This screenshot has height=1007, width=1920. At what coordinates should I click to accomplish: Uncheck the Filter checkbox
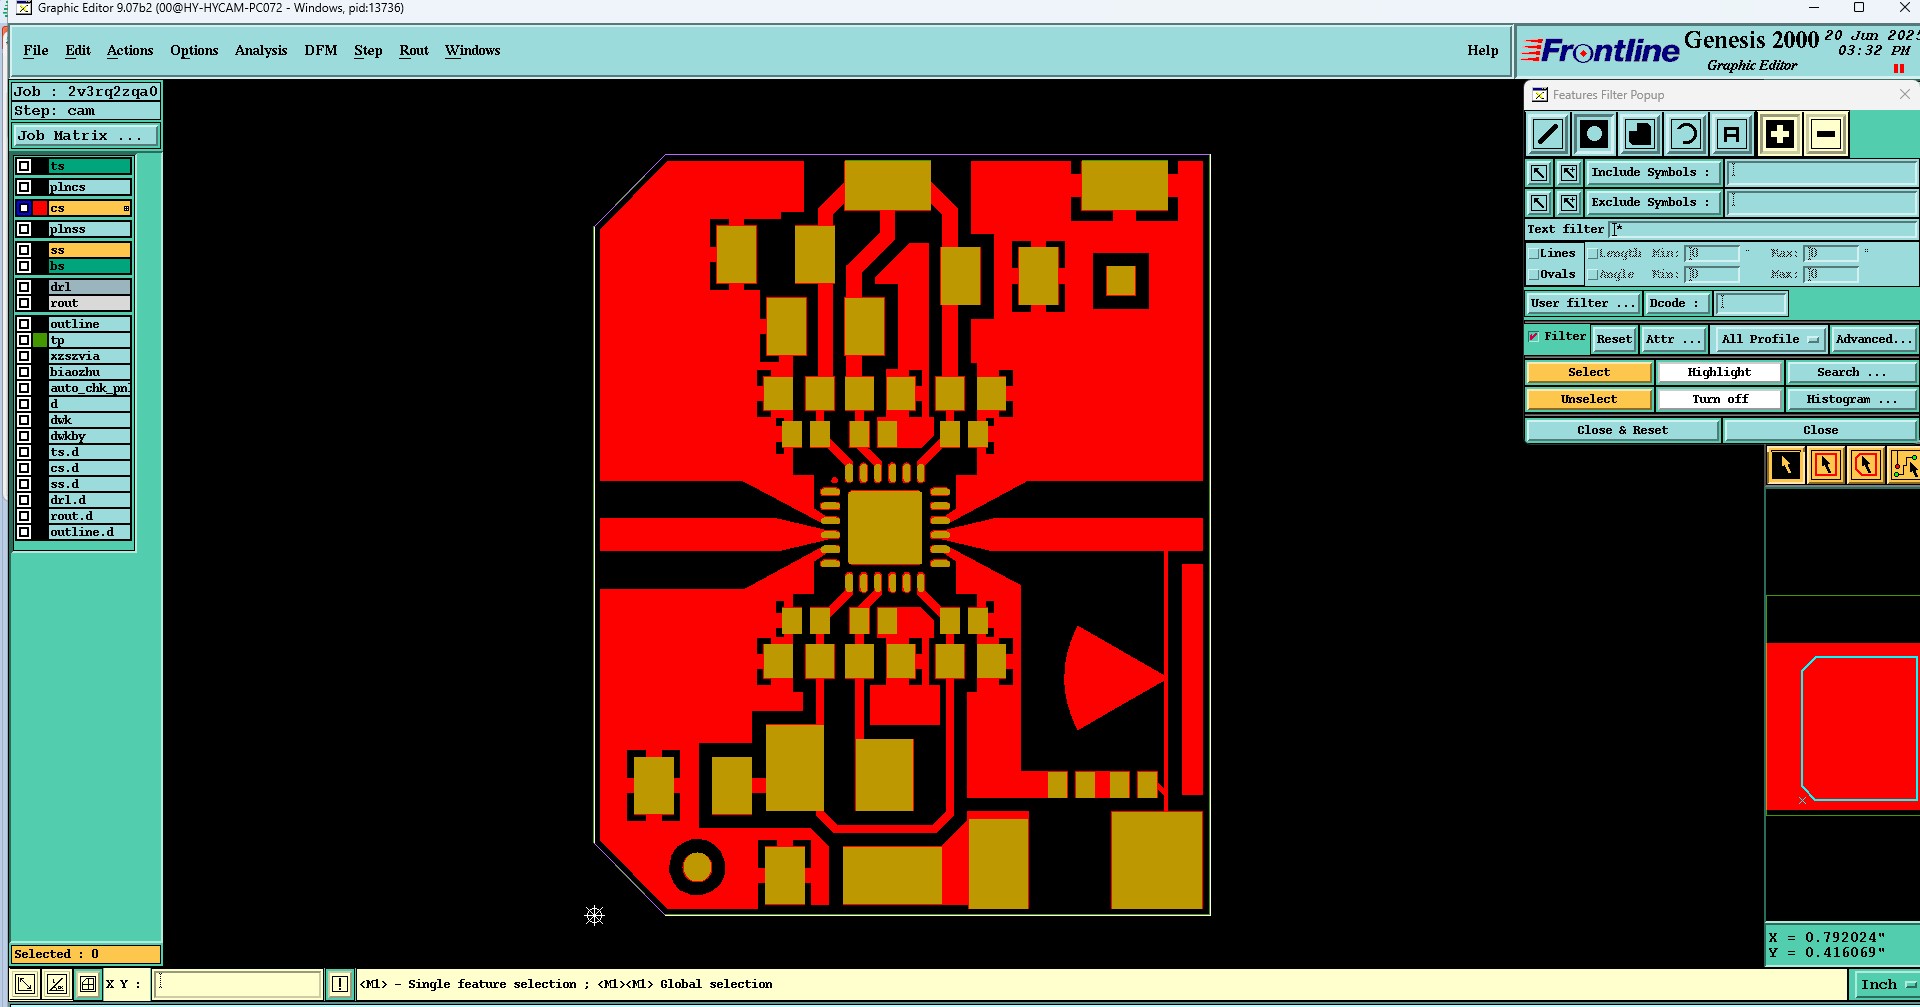(1534, 337)
